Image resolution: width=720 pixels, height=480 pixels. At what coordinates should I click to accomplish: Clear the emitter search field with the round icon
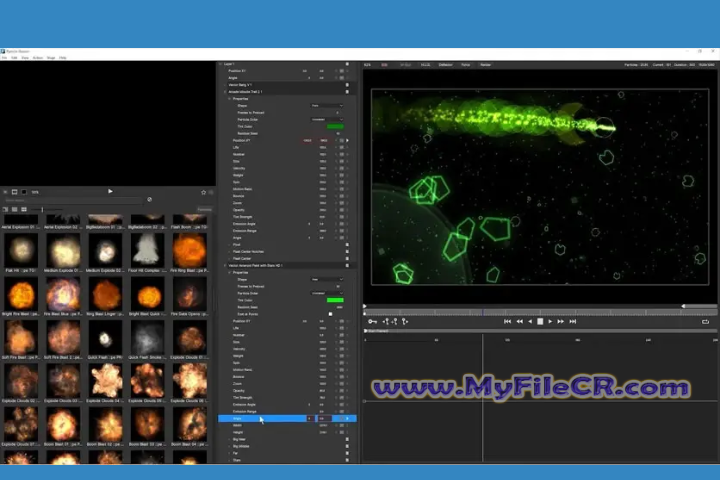point(150,199)
